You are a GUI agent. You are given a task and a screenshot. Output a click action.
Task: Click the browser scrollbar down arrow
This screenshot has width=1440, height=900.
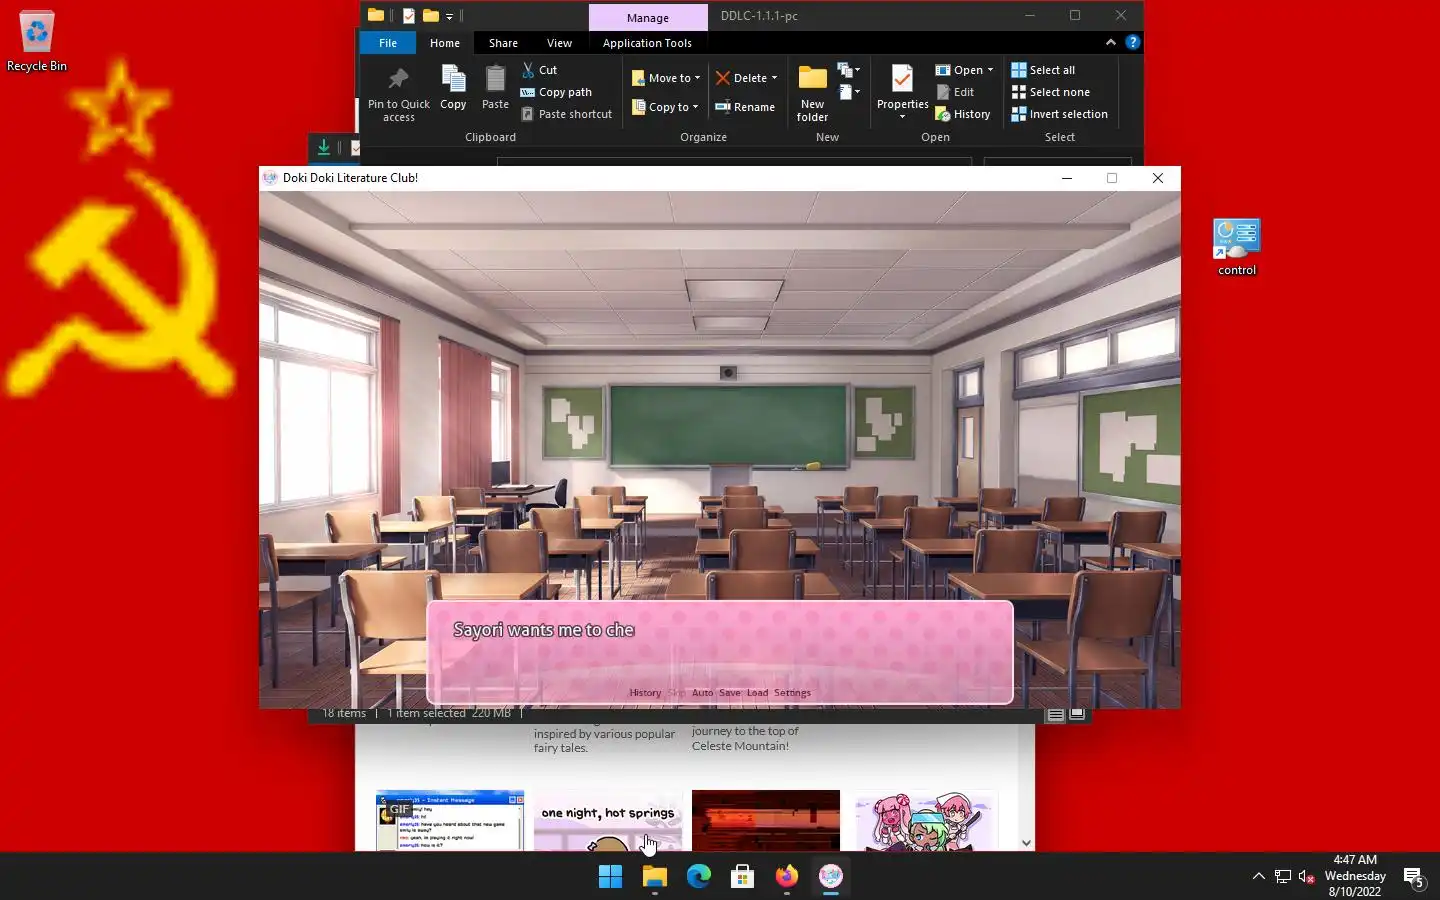pos(1026,843)
